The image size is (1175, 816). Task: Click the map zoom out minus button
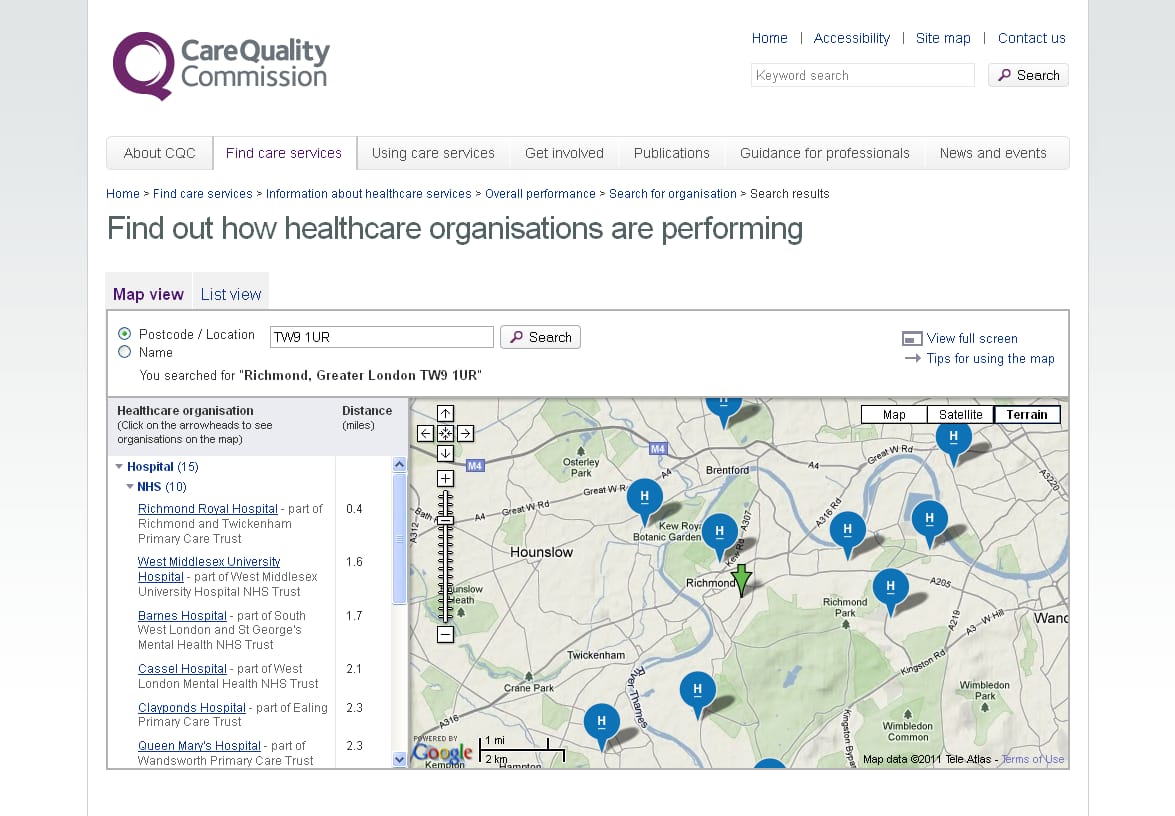tap(446, 634)
